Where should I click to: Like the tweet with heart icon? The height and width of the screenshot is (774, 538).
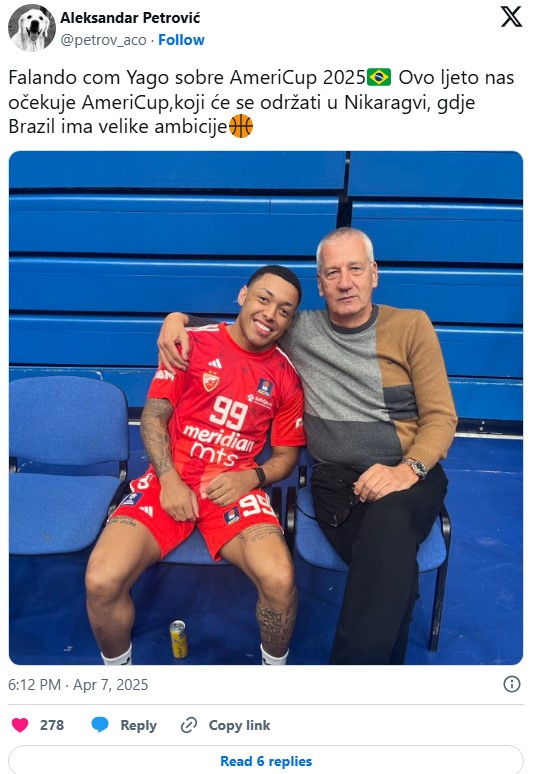pos(20,725)
